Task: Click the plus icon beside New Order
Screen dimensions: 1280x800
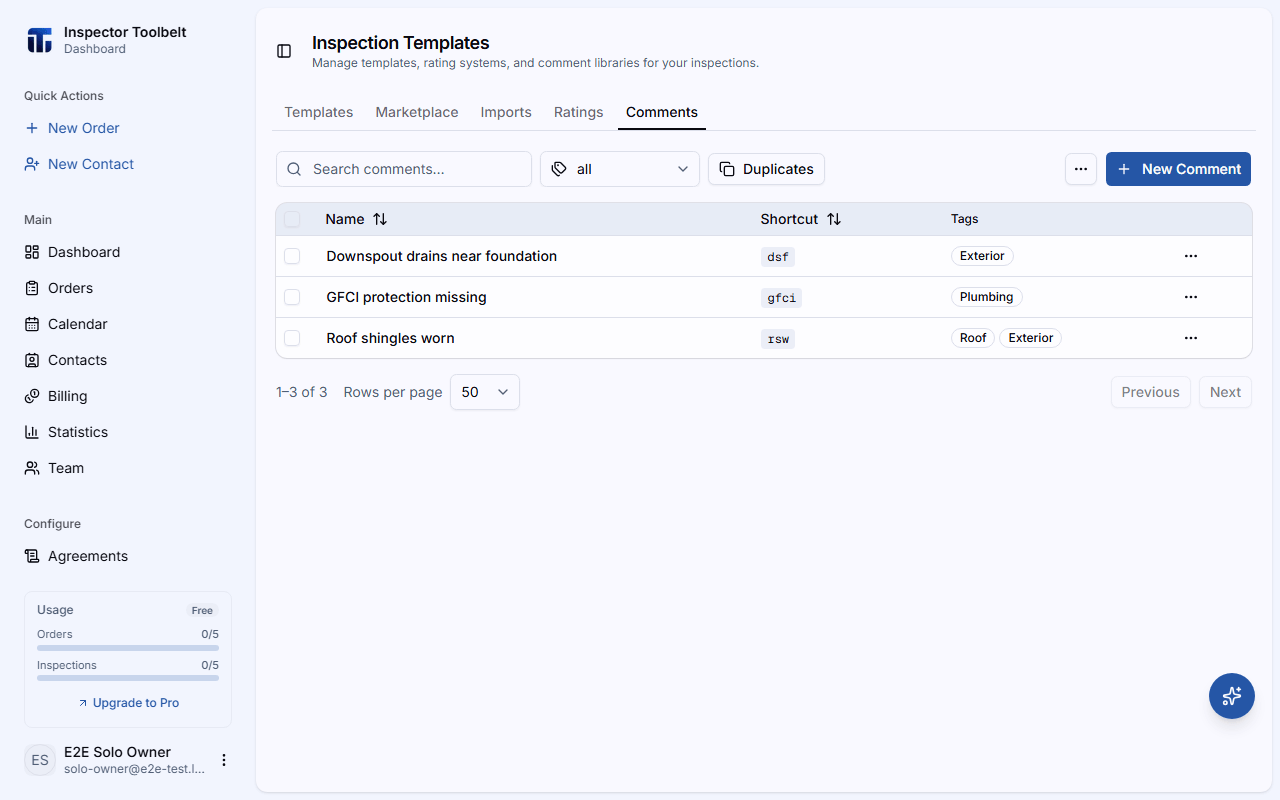Action: pos(32,128)
